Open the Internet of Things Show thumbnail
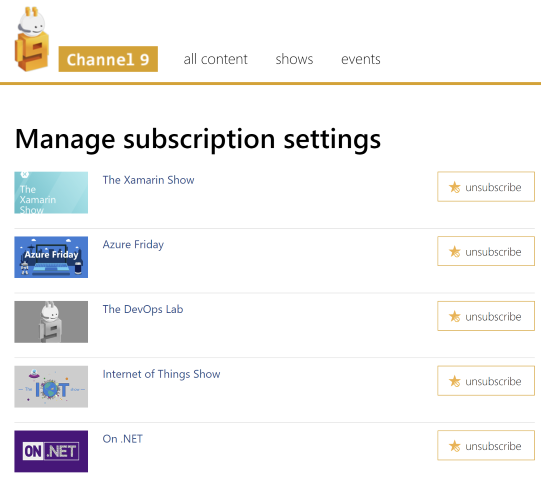Viewport: 541px width, 480px height. (51, 386)
